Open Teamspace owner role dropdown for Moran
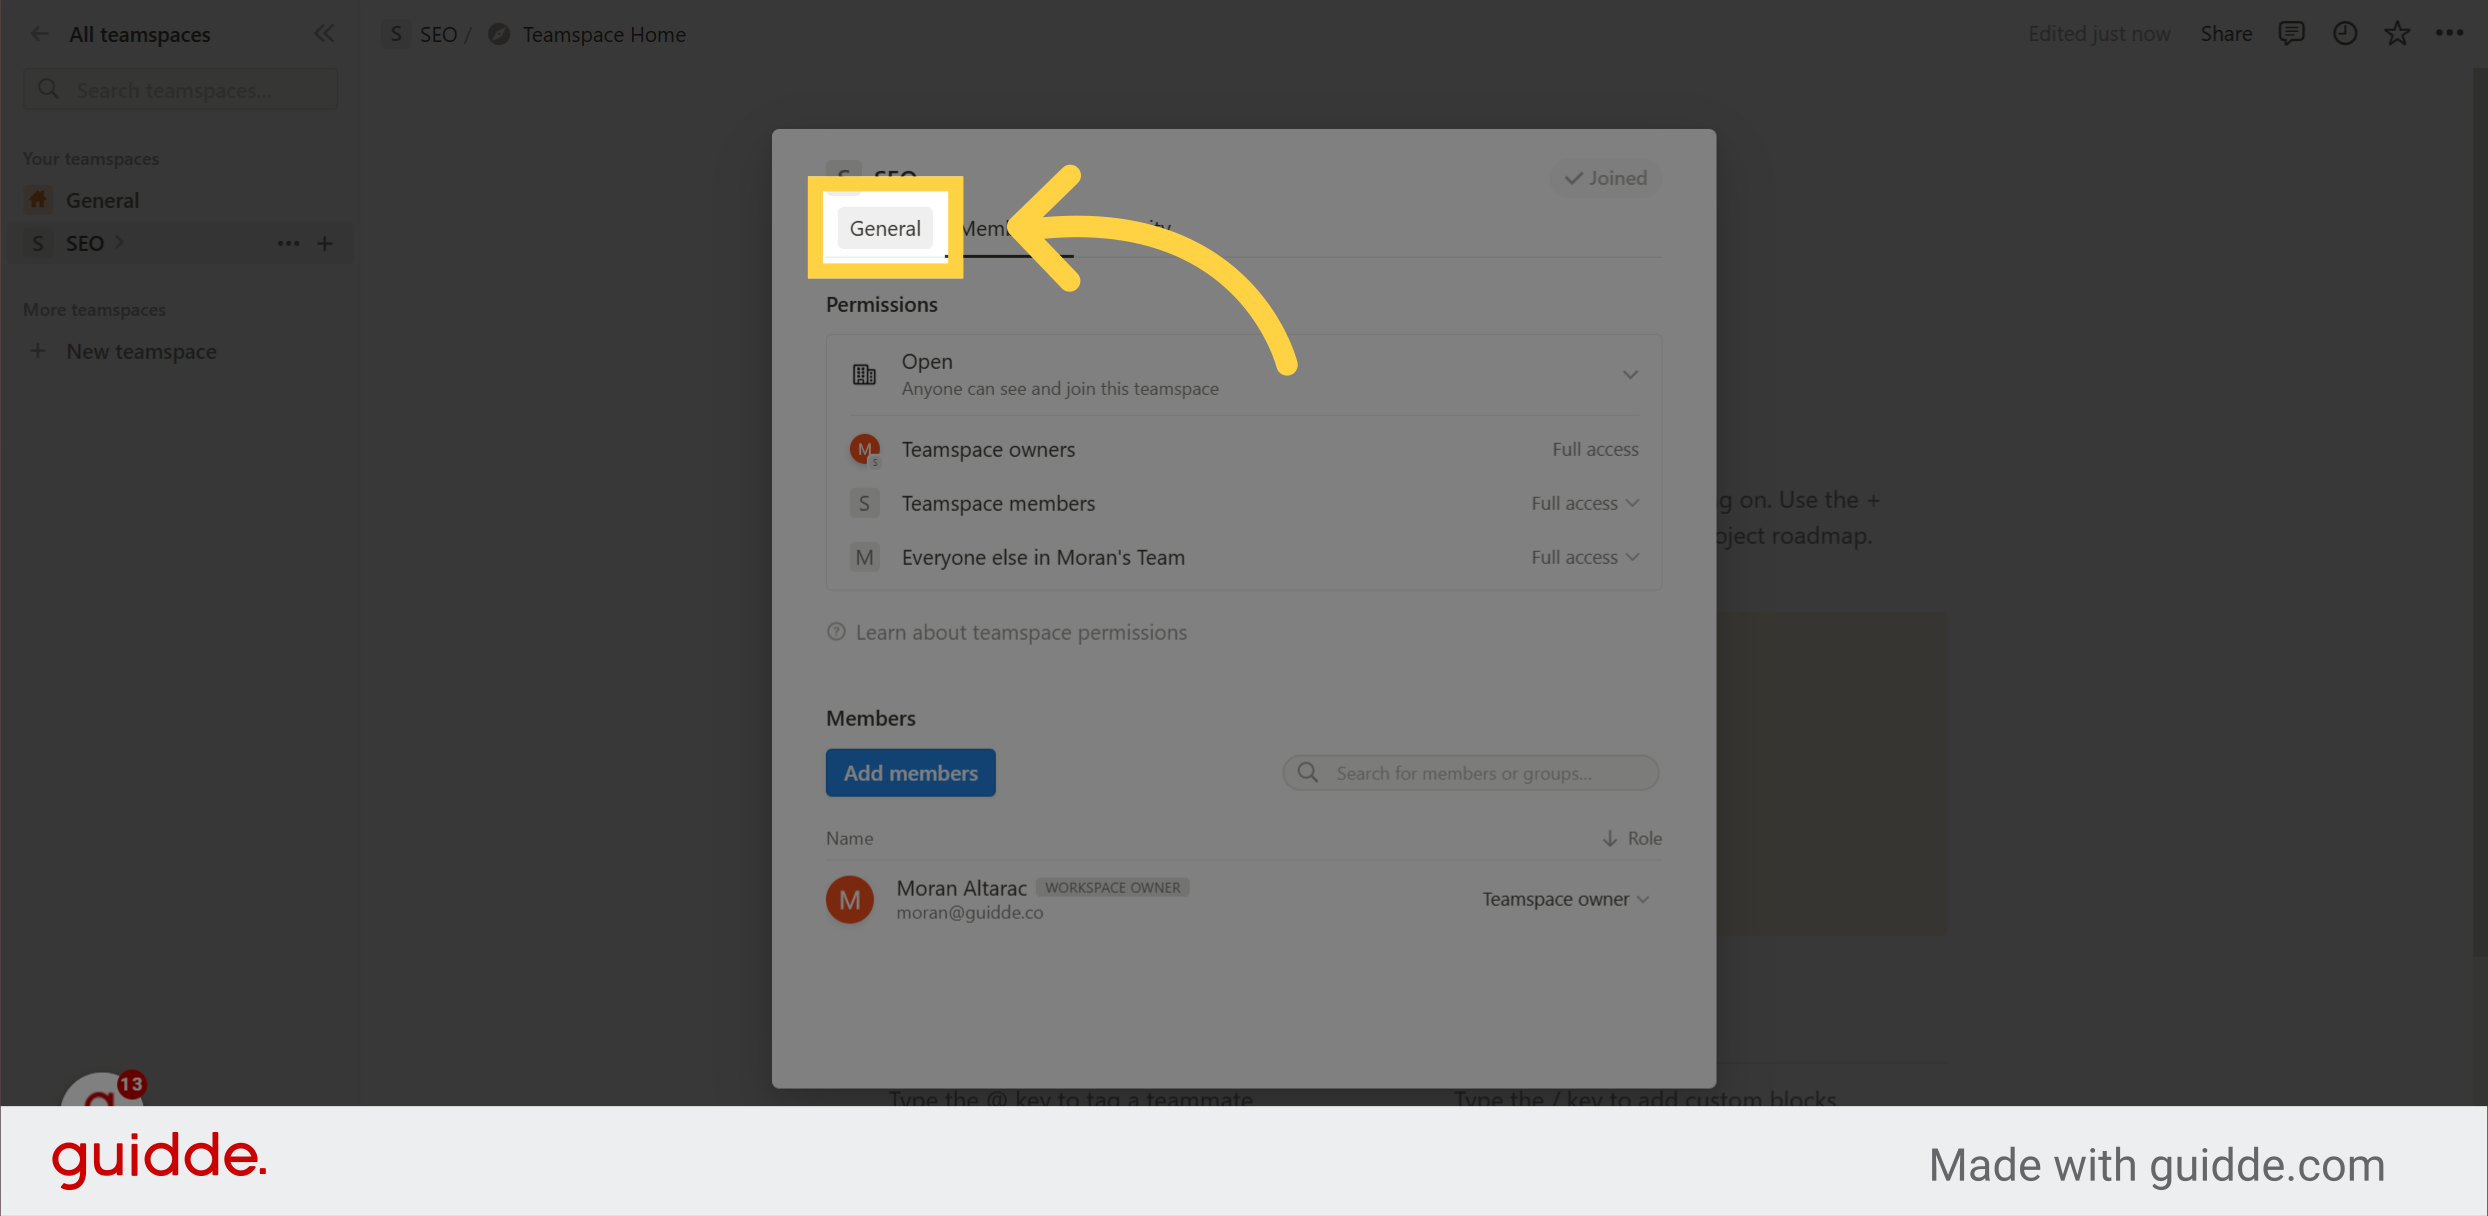The height and width of the screenshot is (1216, 2488). 1565,899
